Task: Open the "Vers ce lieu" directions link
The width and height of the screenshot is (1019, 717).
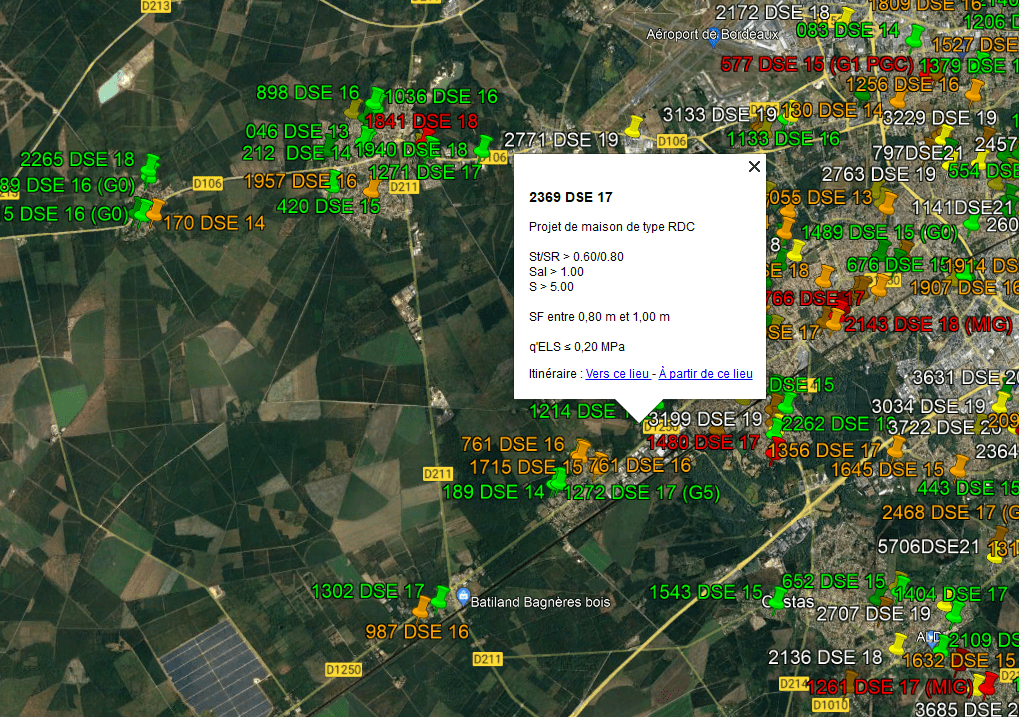Action: click(x=618, y=373)
